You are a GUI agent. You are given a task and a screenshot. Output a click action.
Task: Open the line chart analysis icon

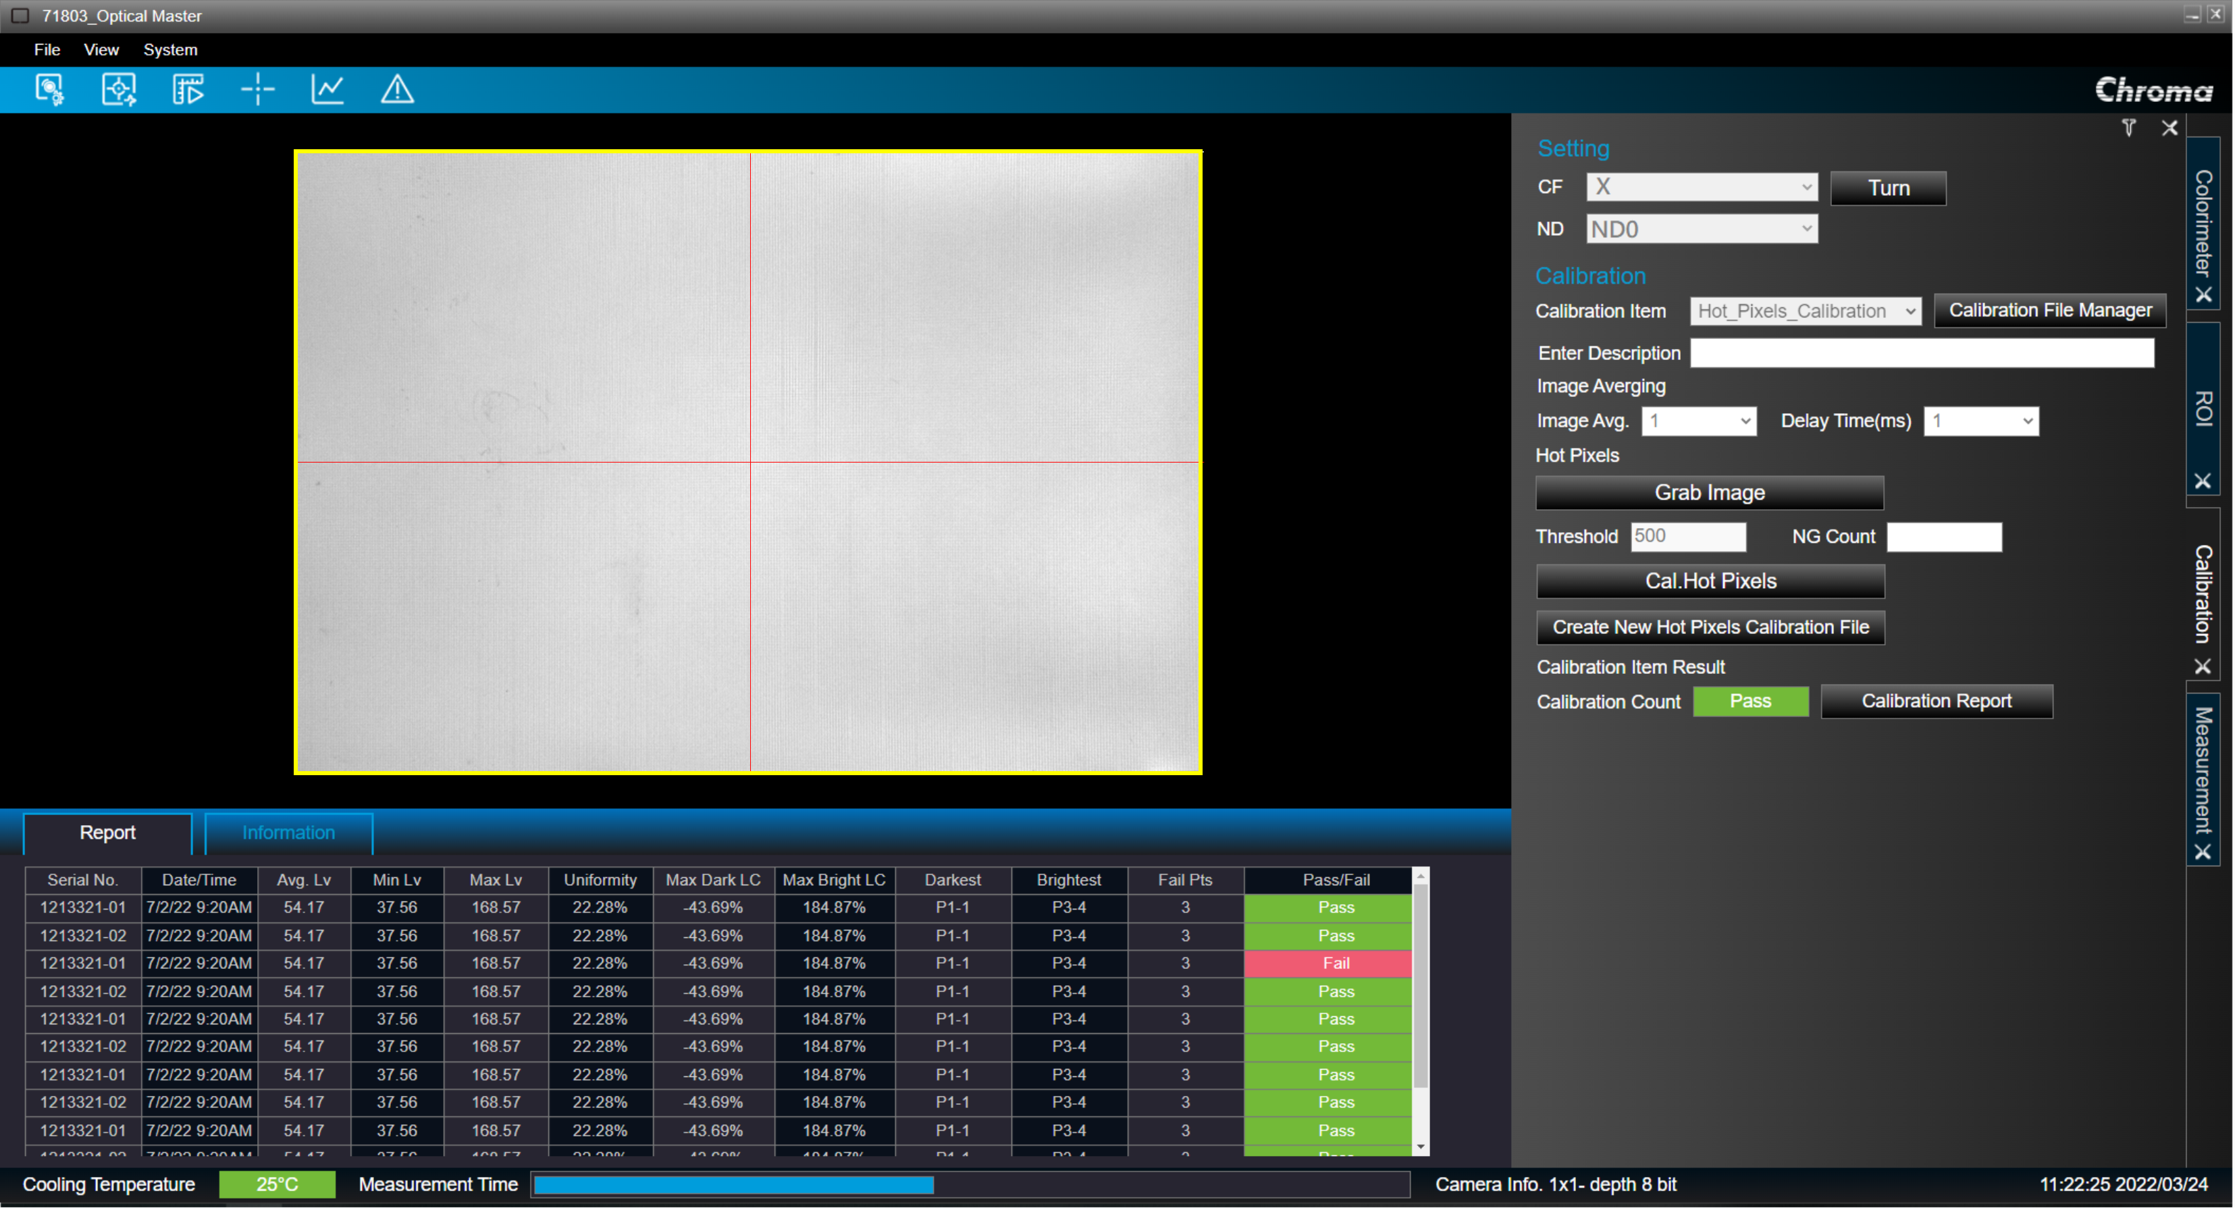(x=328, y=90)
